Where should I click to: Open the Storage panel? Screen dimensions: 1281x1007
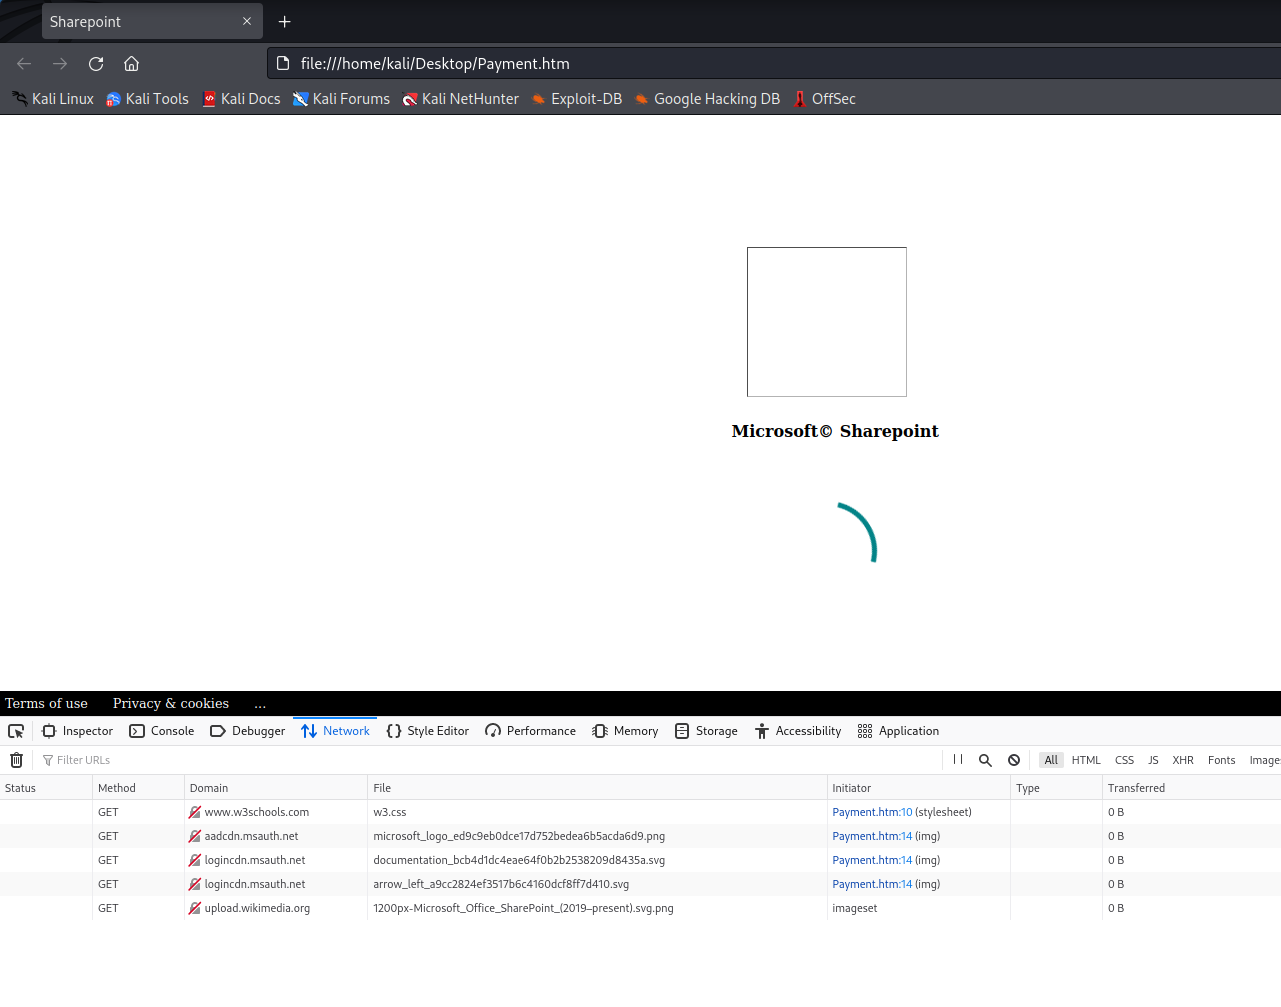(x=706, y=731)
